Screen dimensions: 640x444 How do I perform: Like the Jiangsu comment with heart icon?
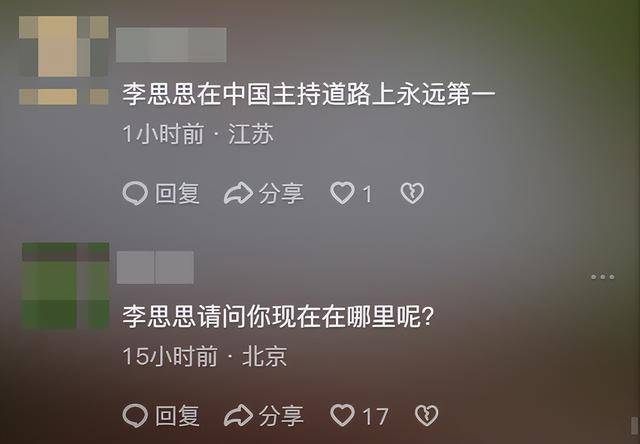(x=342, y=193)
